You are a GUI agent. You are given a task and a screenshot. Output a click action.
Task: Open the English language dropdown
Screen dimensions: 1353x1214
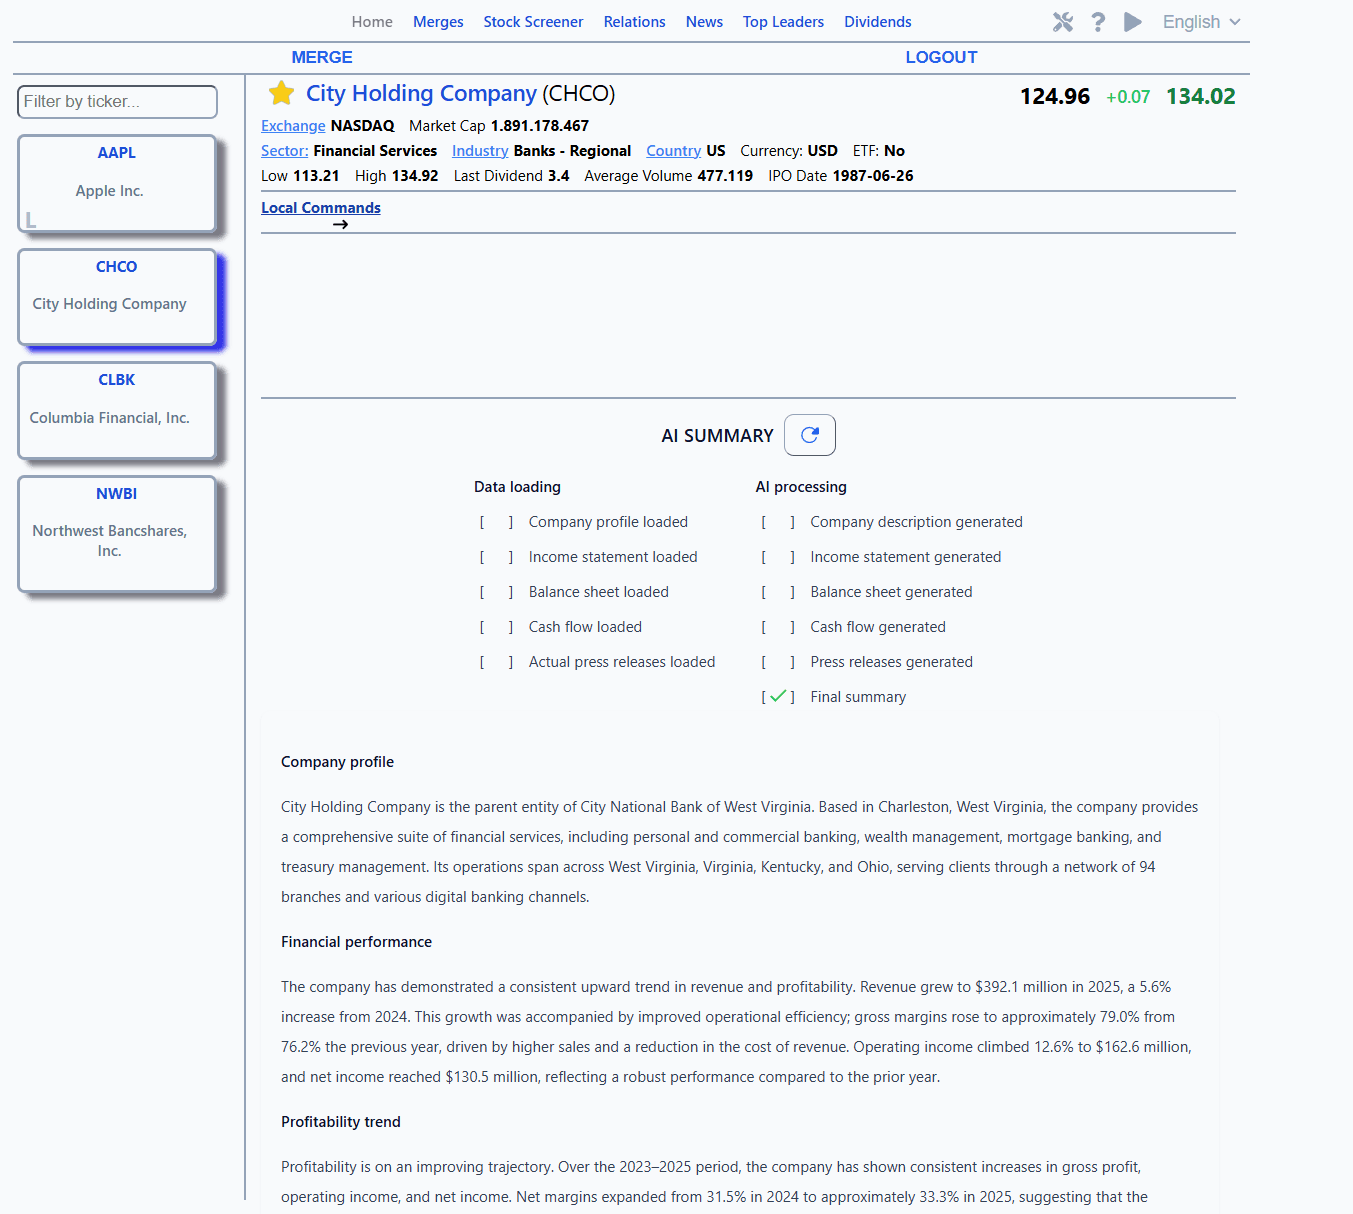(1201, 22)
